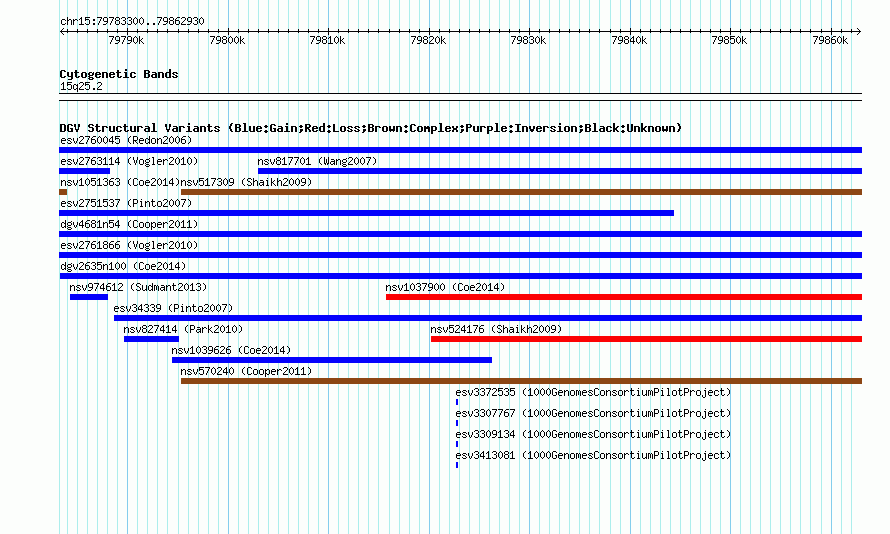Click the 79790k ruler tick label

pyautogui.click(x=126, y=40)
